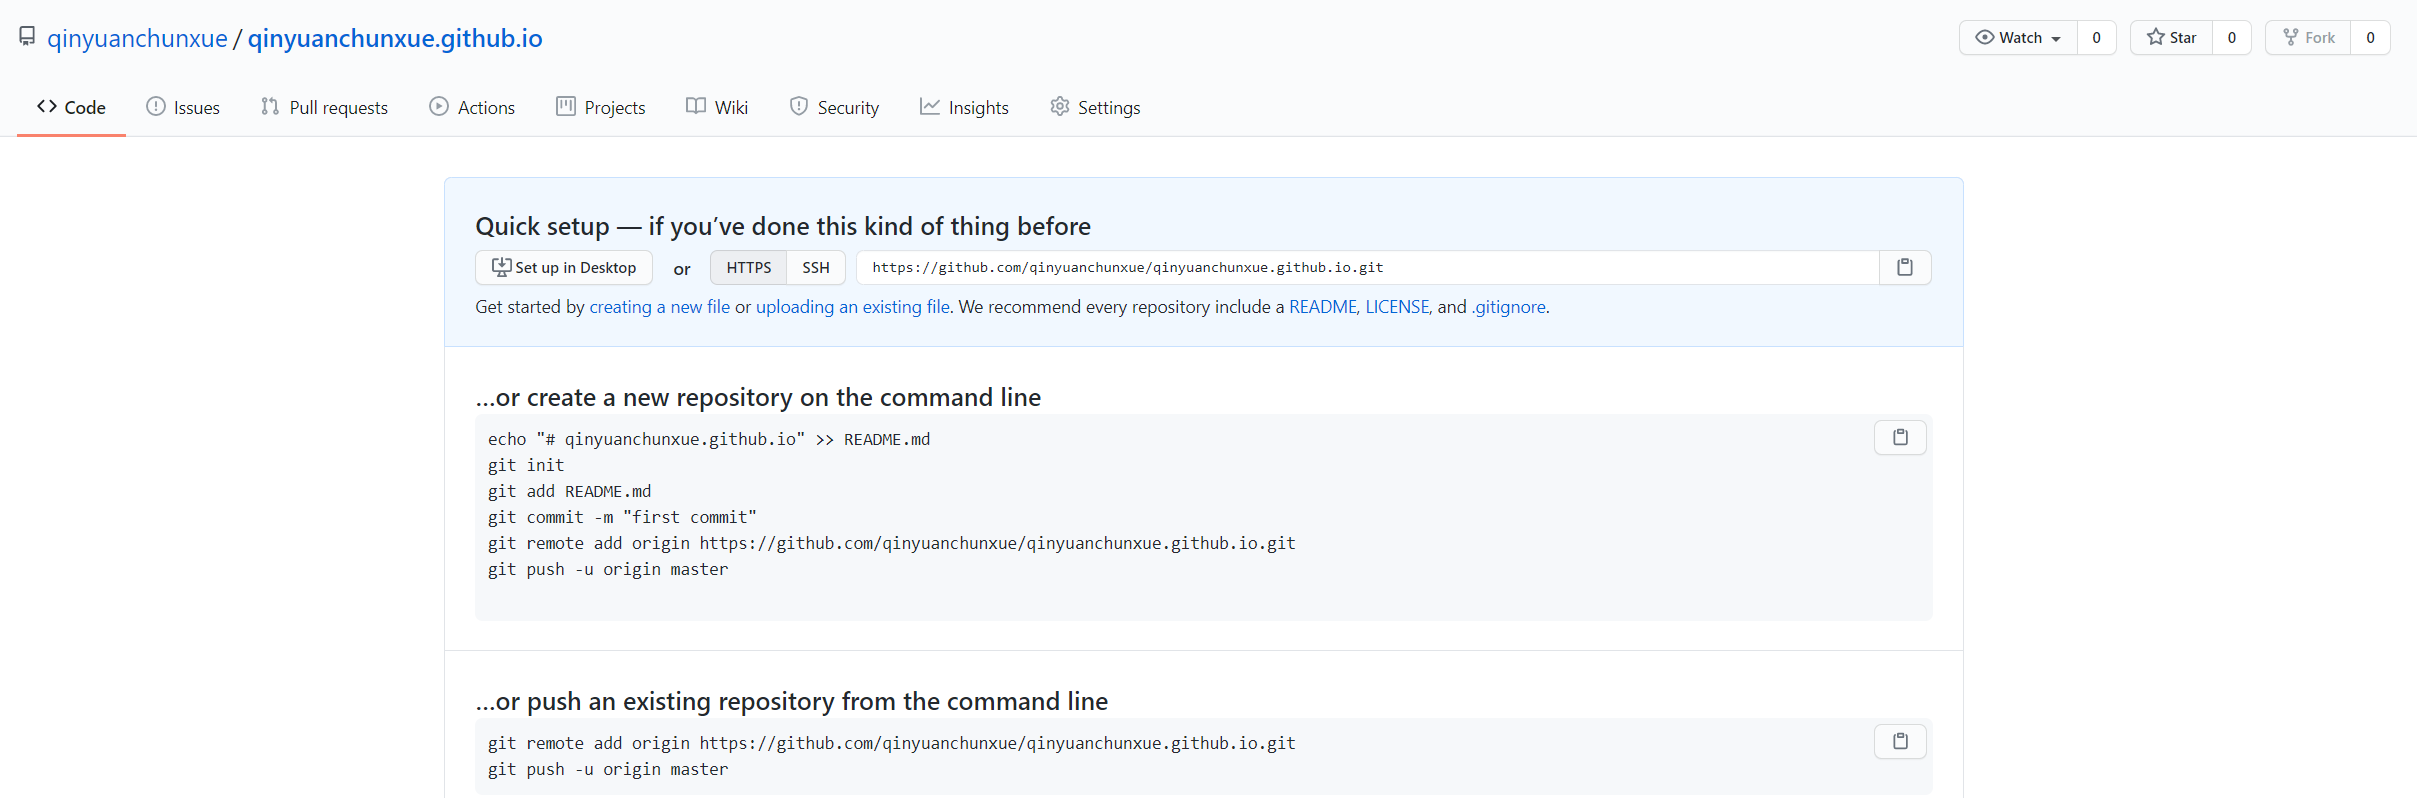
Task: View the Wiki tab
Action: coord(717,107)
